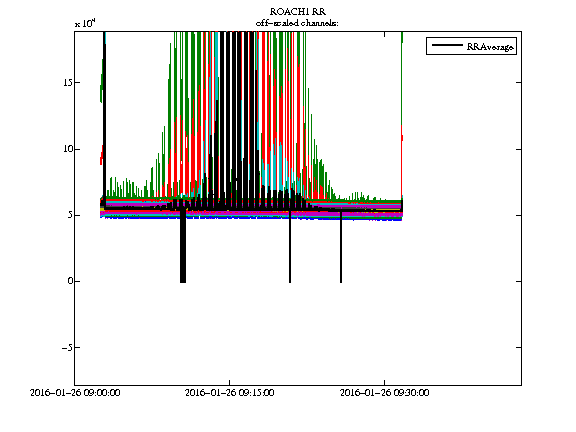Select the 2016-01-26 09:30:00 time label
Image resolution: width=576 pixels, height=432 pixels.
pos(385,393)
